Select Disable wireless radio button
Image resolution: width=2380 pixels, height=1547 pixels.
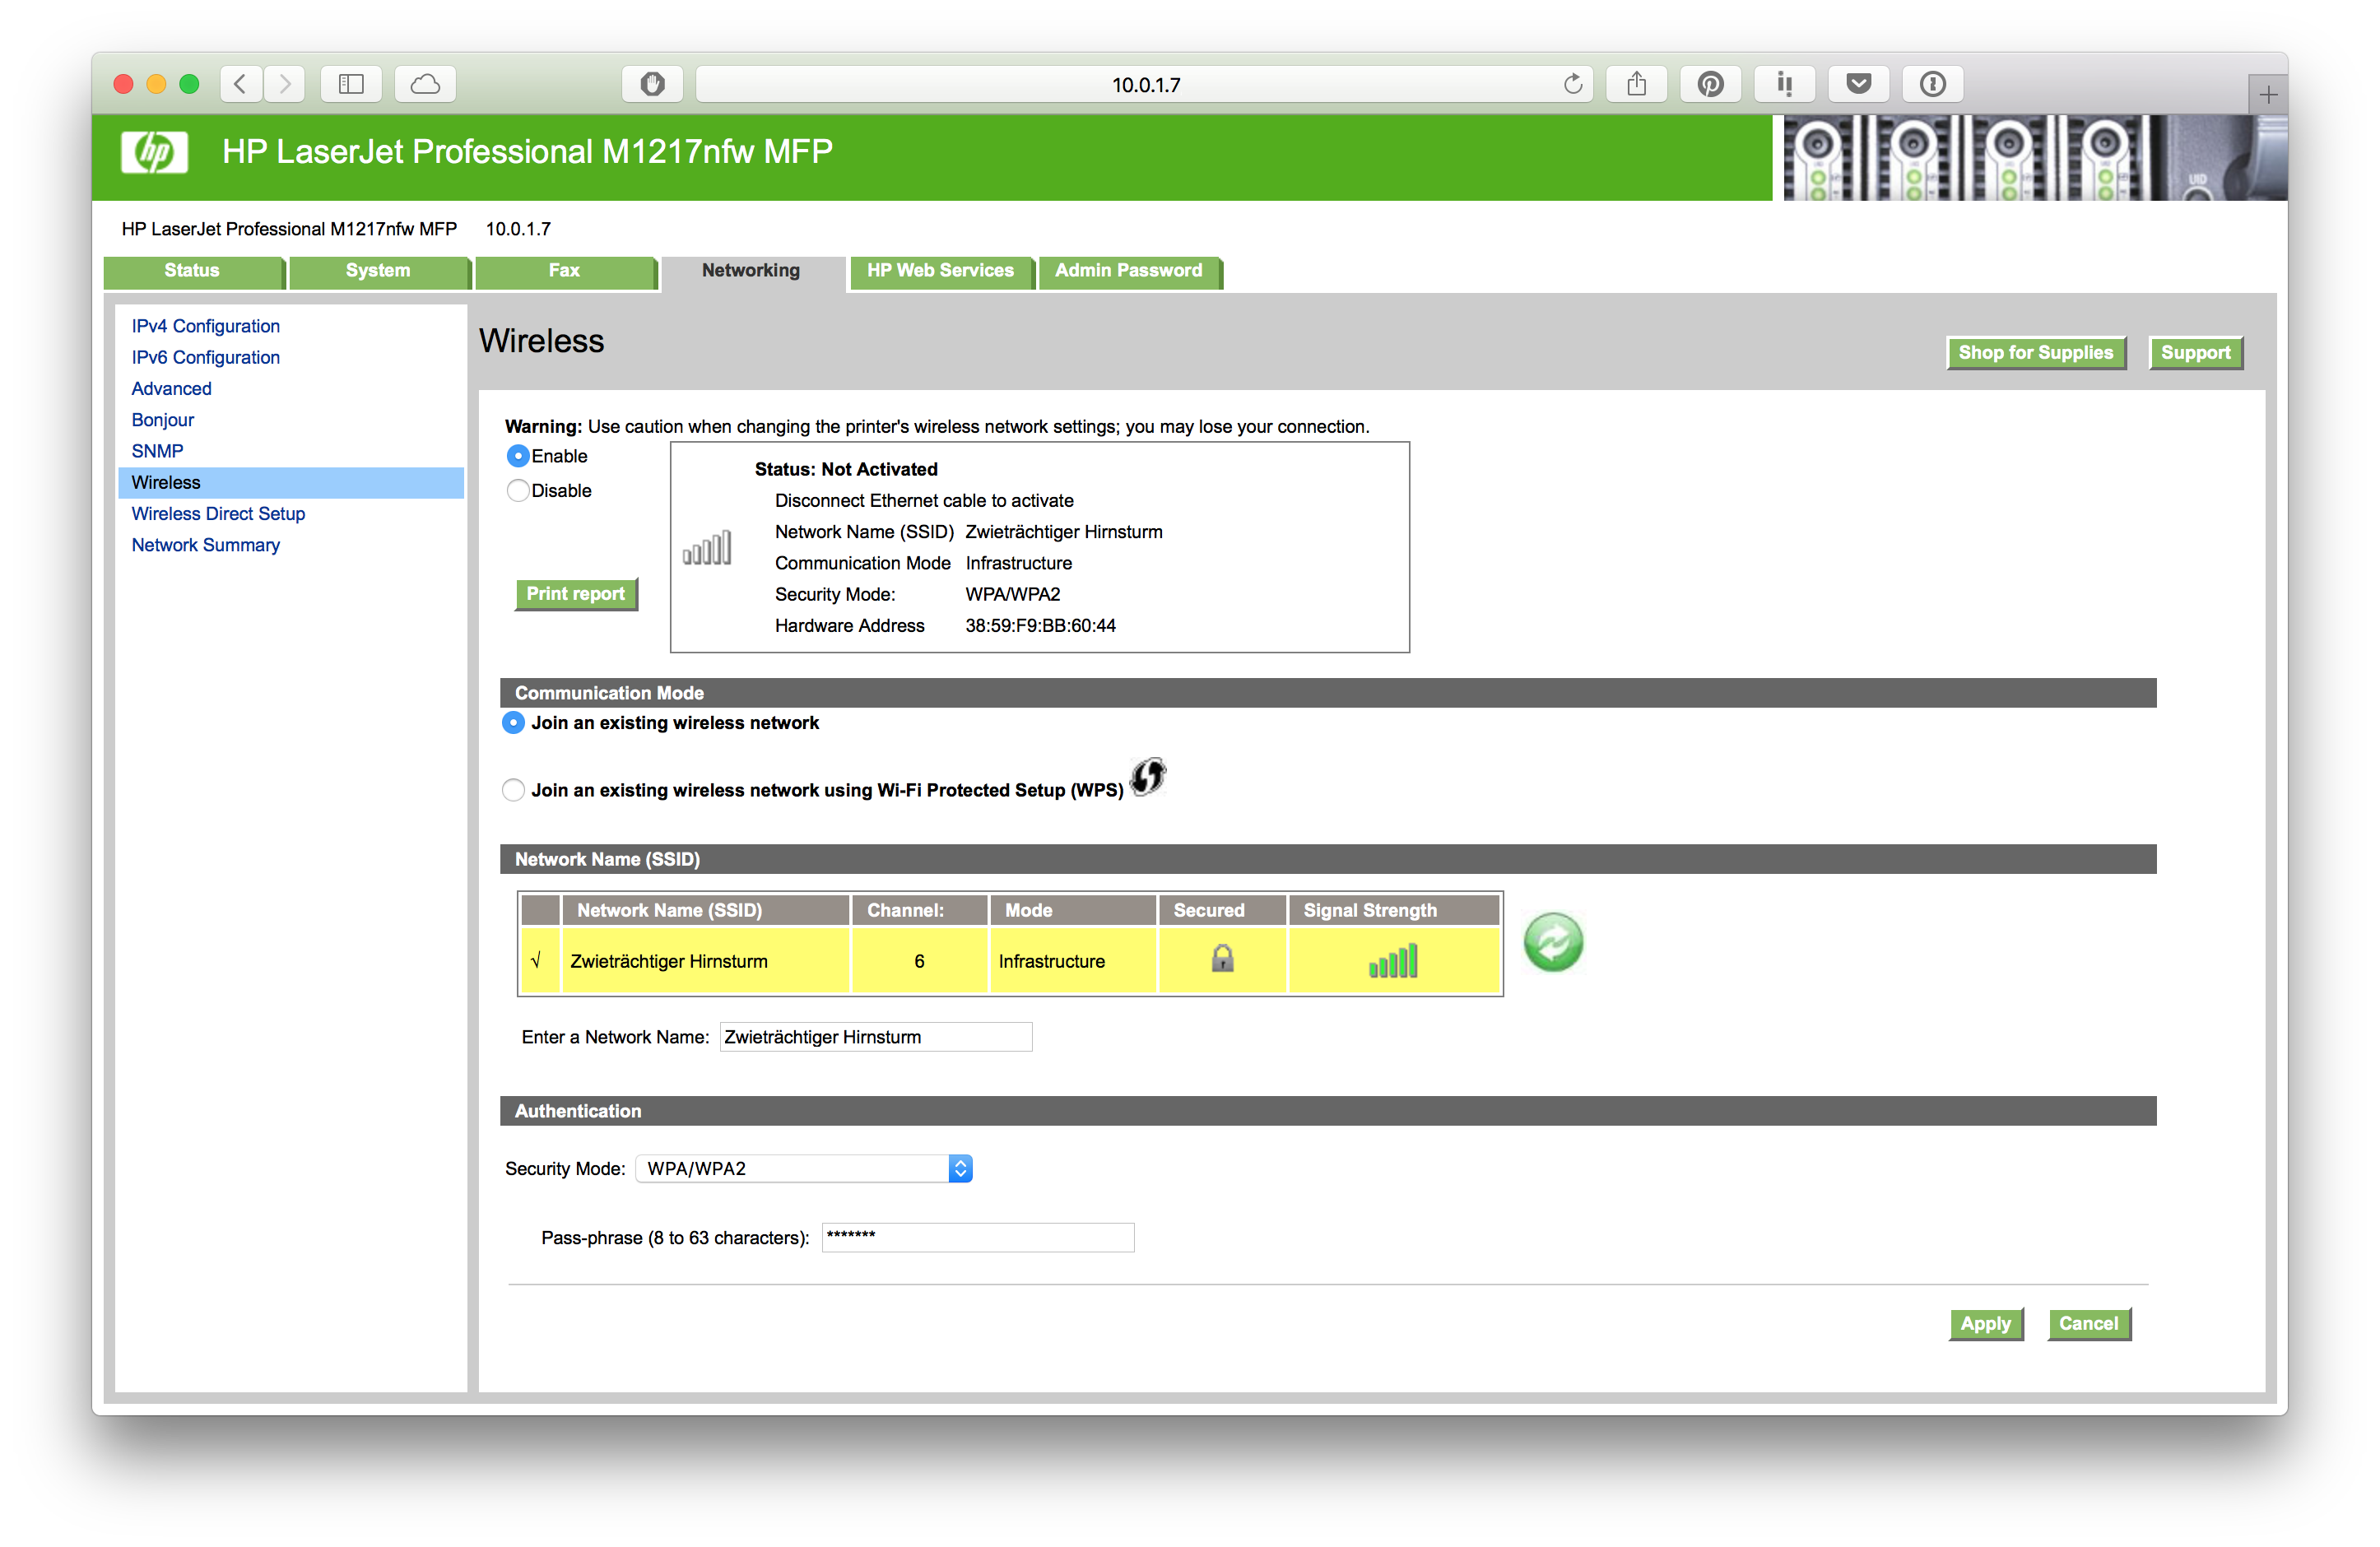point(520,489)
